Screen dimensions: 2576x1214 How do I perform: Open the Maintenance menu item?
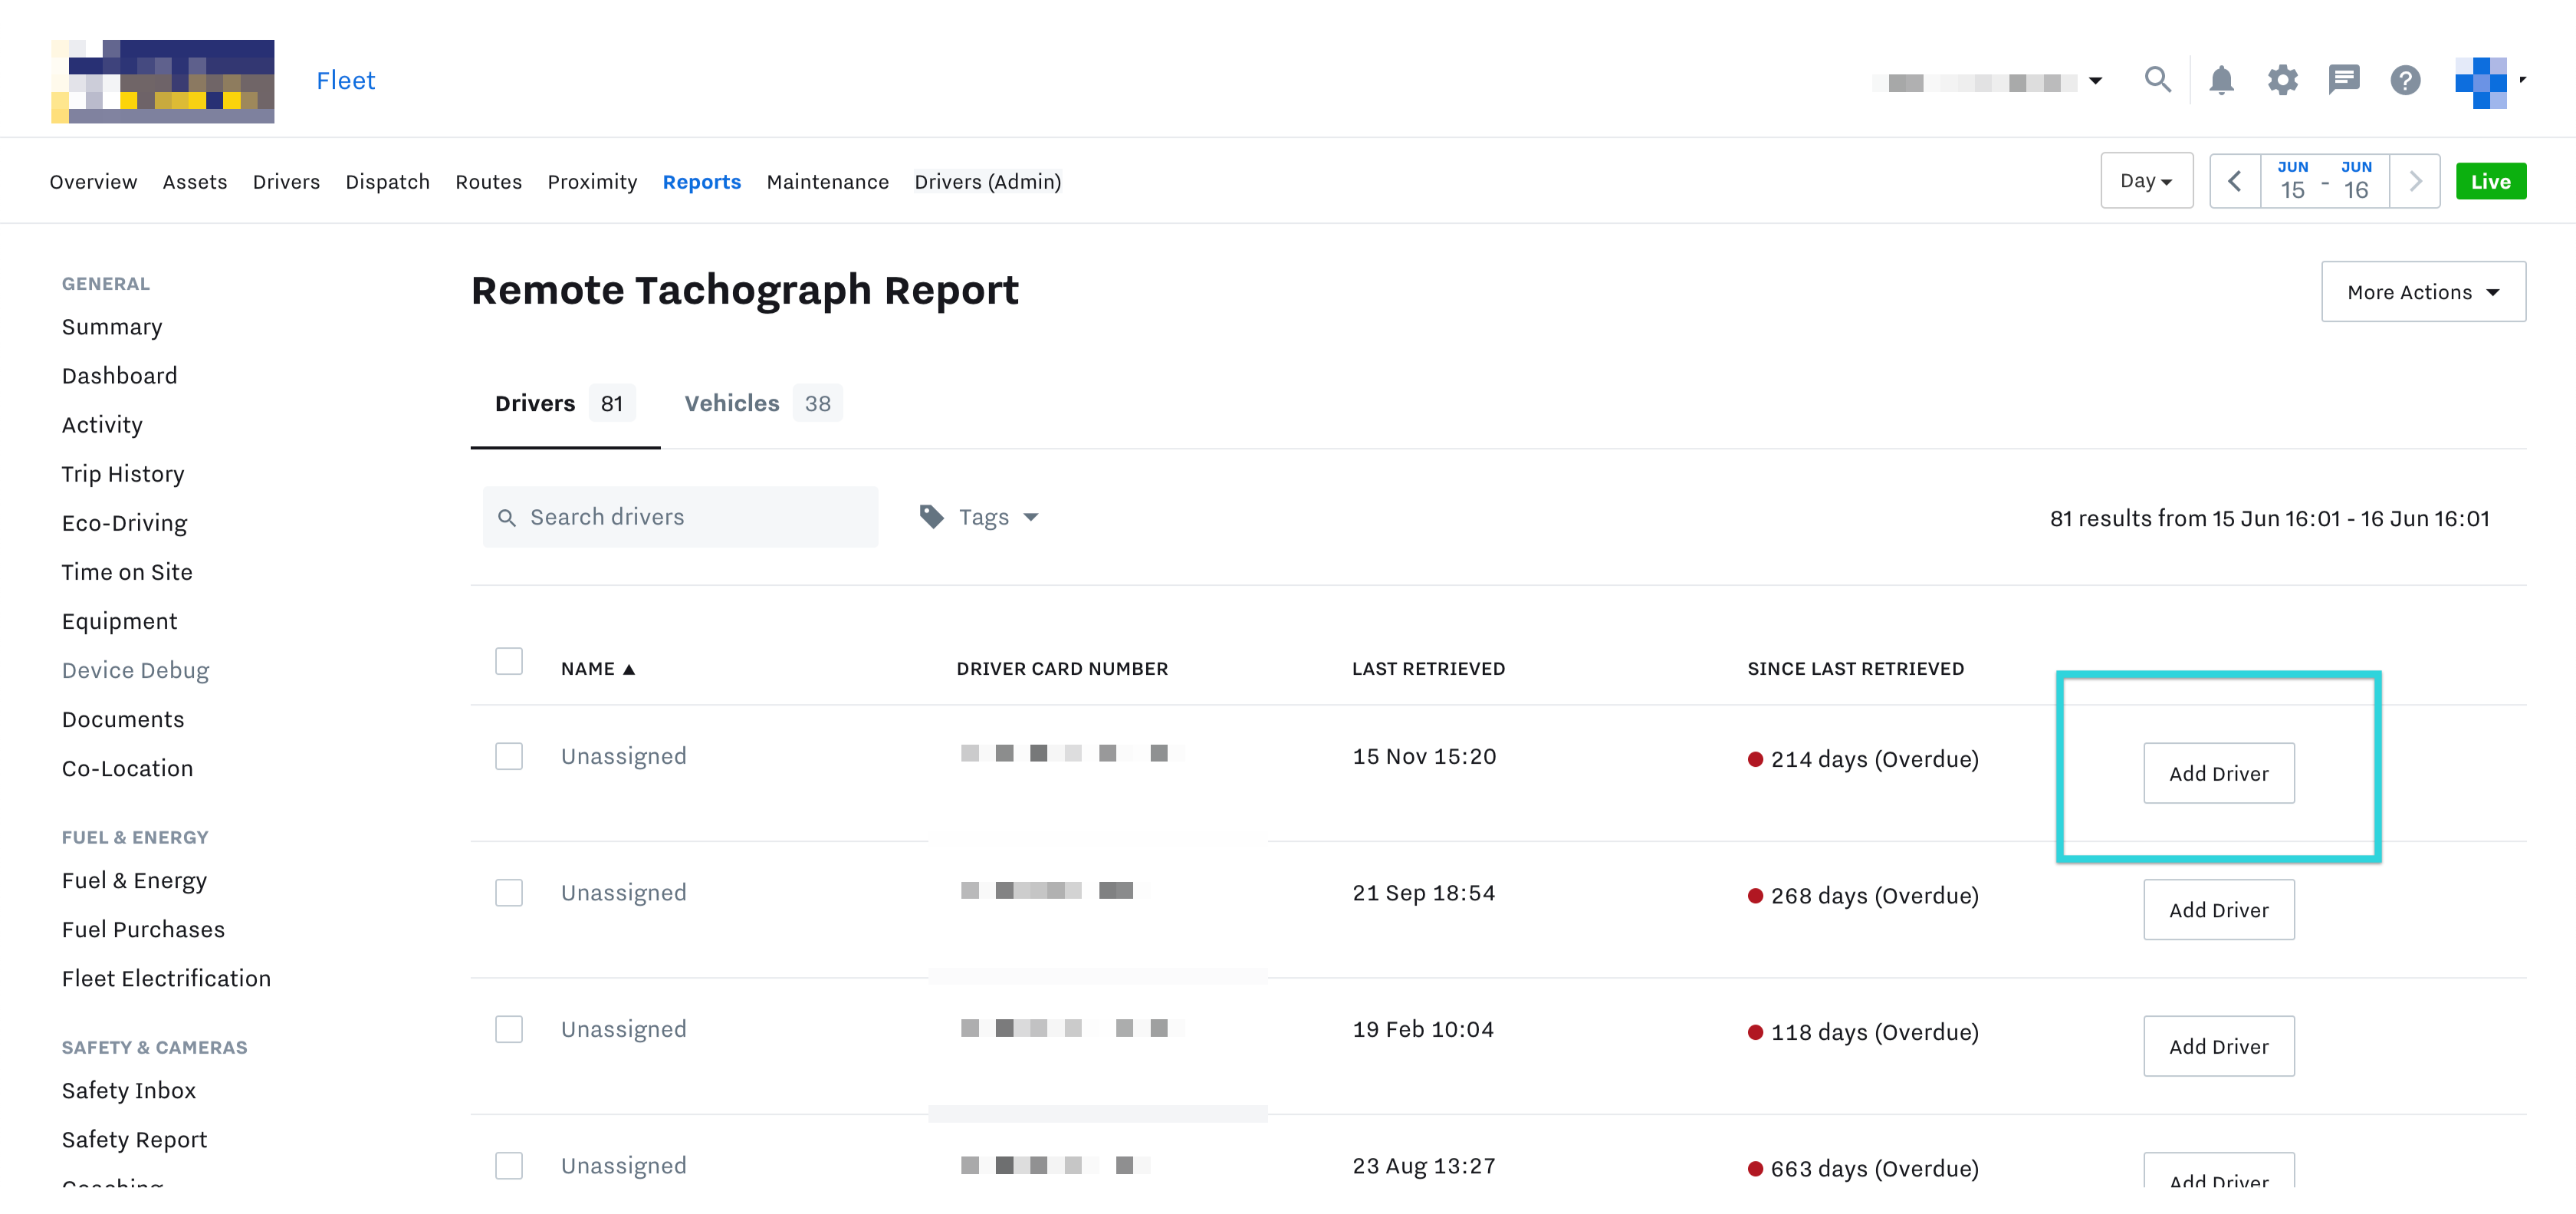coord(828,181)
